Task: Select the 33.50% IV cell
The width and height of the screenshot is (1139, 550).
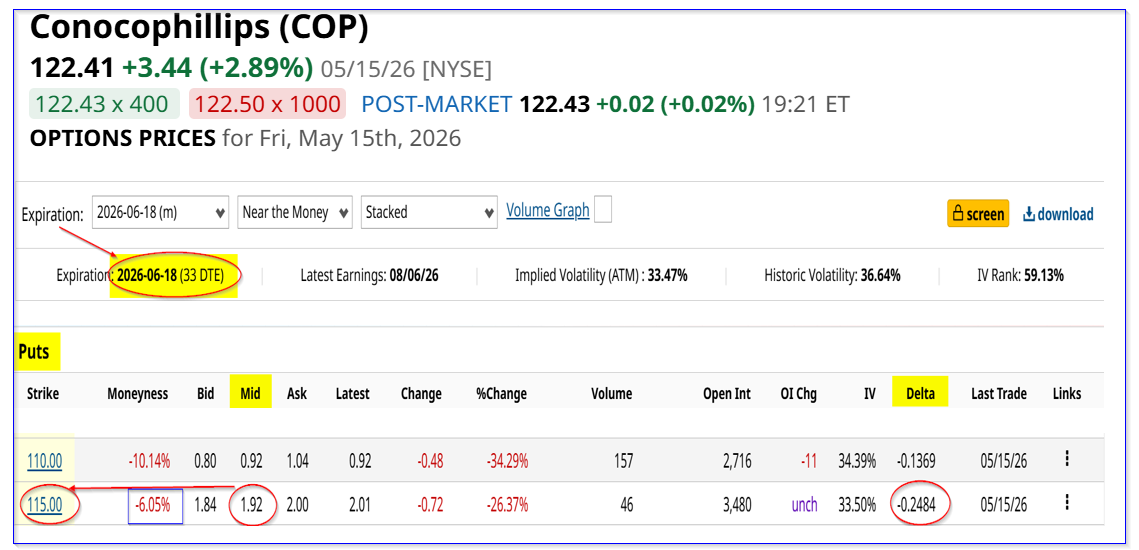Action: coord(856,505)
